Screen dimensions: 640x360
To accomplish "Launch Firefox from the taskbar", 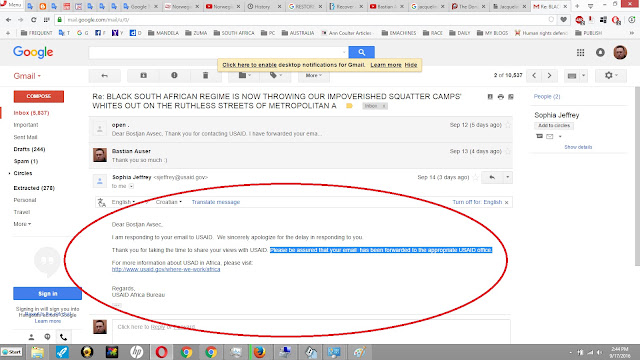I will [x=259, y=352].
